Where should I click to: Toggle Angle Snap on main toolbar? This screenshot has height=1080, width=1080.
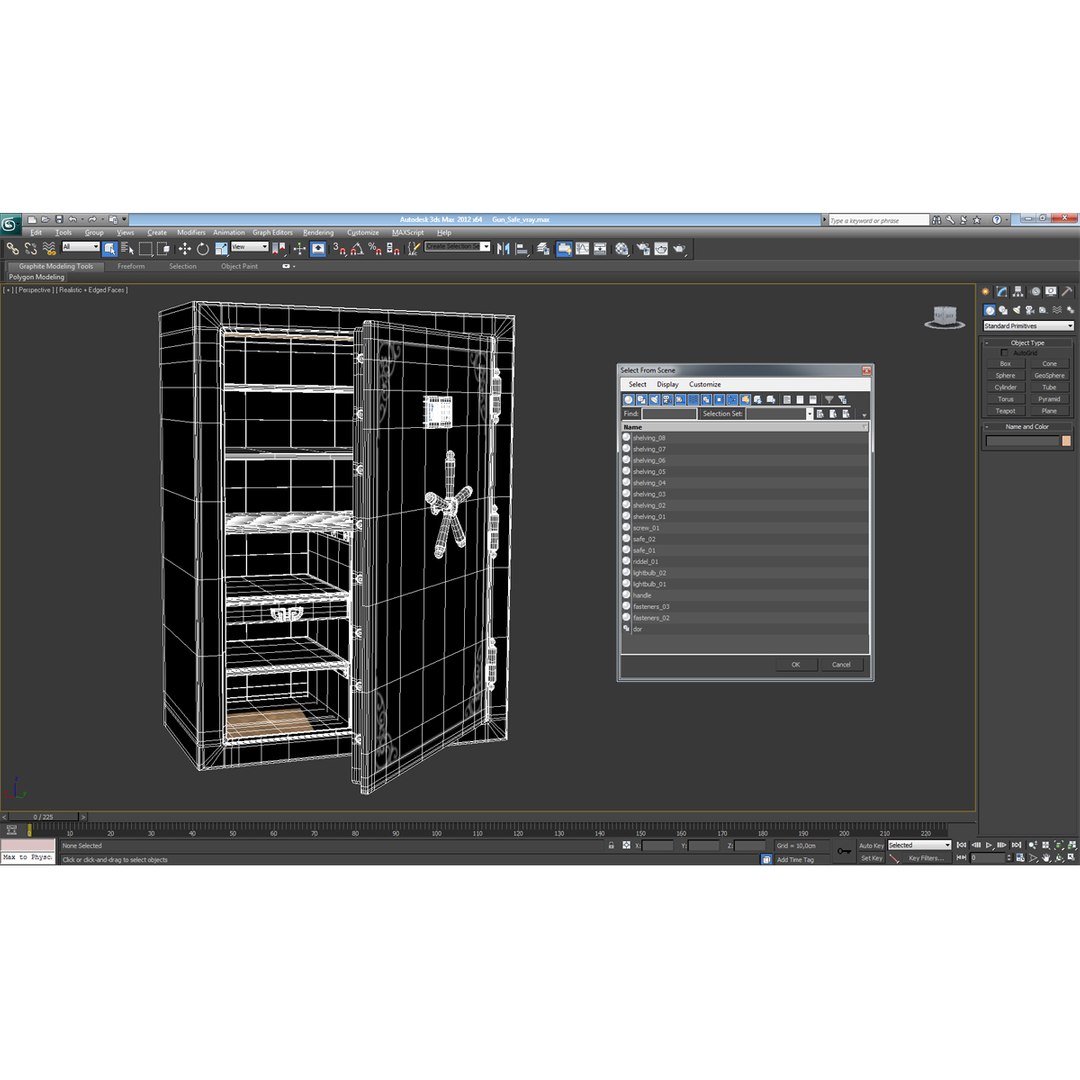[x=357, y=249]
